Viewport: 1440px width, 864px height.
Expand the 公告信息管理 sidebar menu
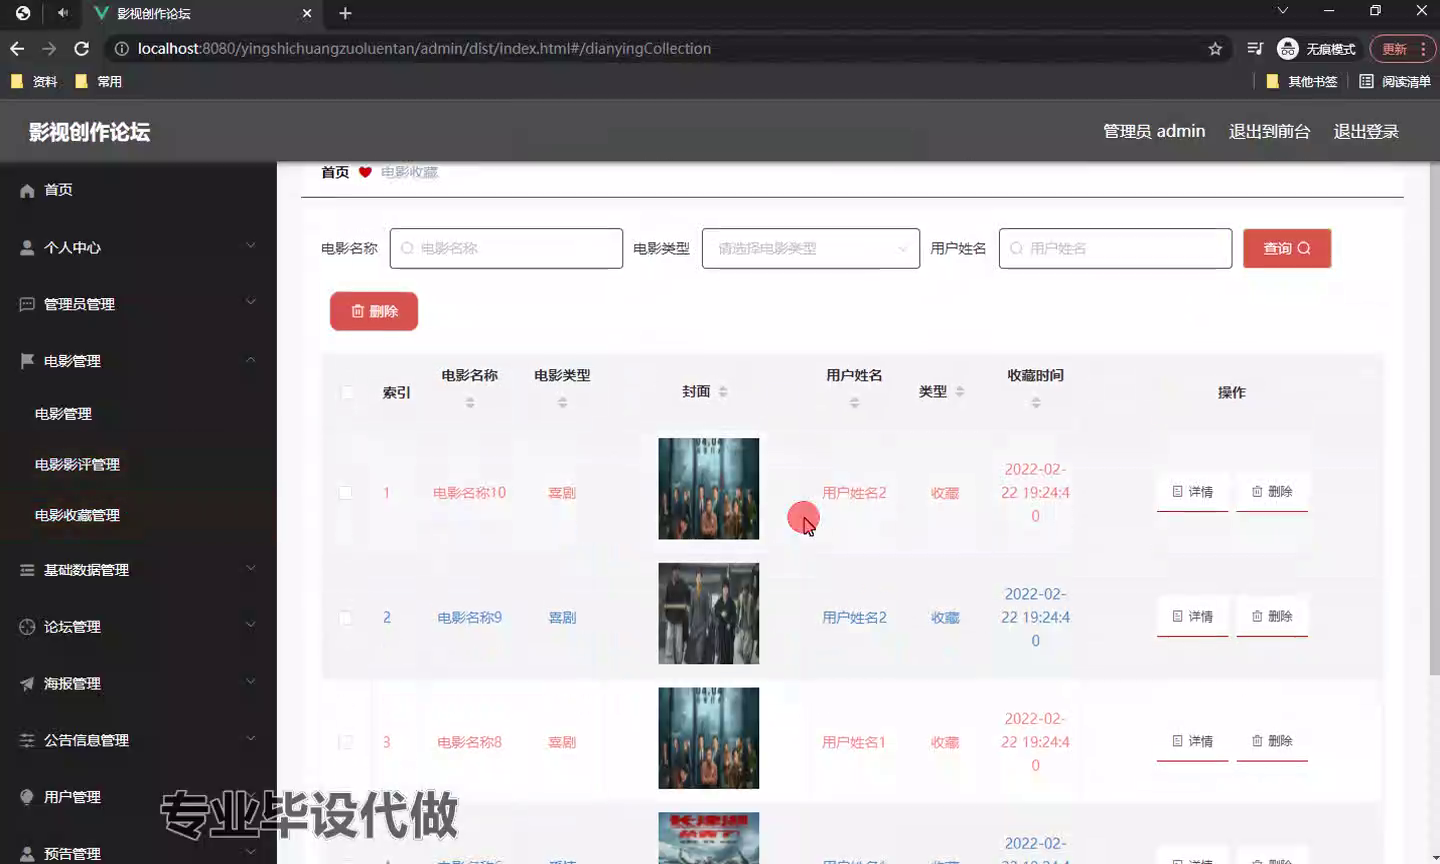coord(251,739)
